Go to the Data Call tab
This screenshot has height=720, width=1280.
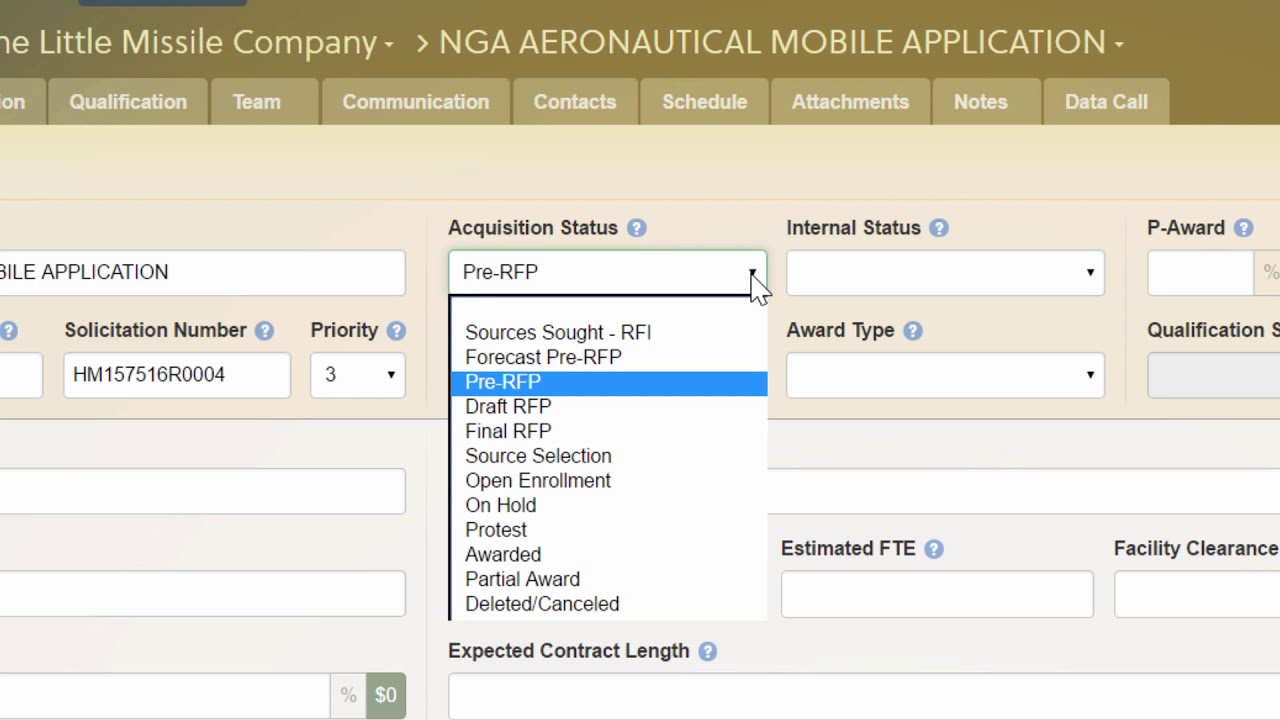(x=1106, y=102)
